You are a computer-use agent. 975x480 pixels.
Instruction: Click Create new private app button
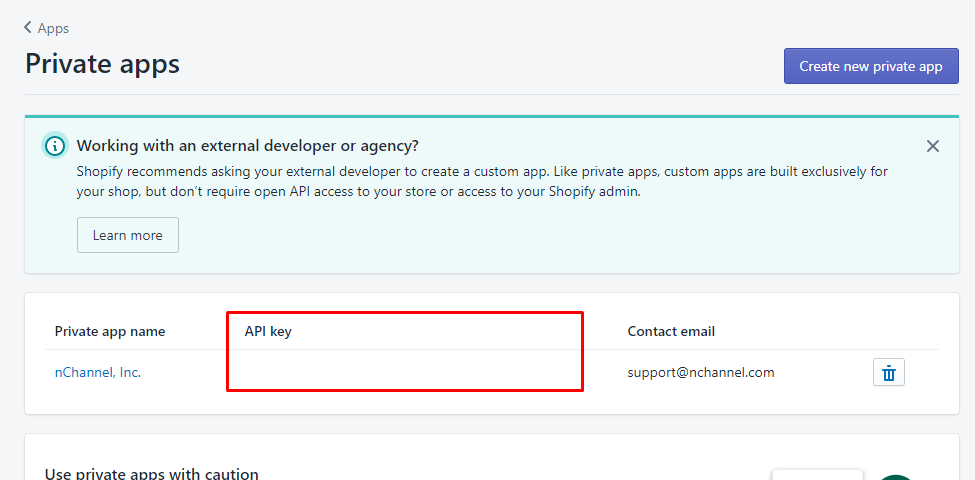tap(871, 66)
